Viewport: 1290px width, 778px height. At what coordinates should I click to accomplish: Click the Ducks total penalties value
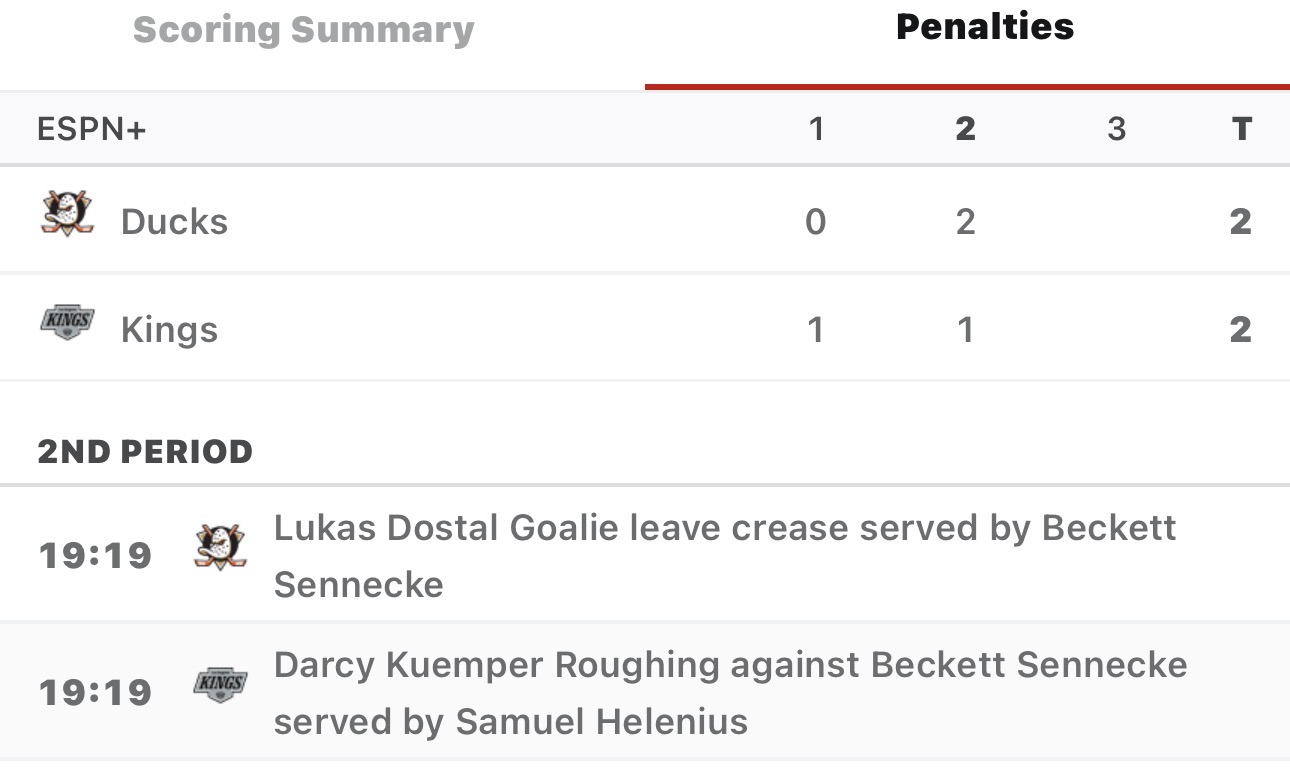coord(1240,221)
